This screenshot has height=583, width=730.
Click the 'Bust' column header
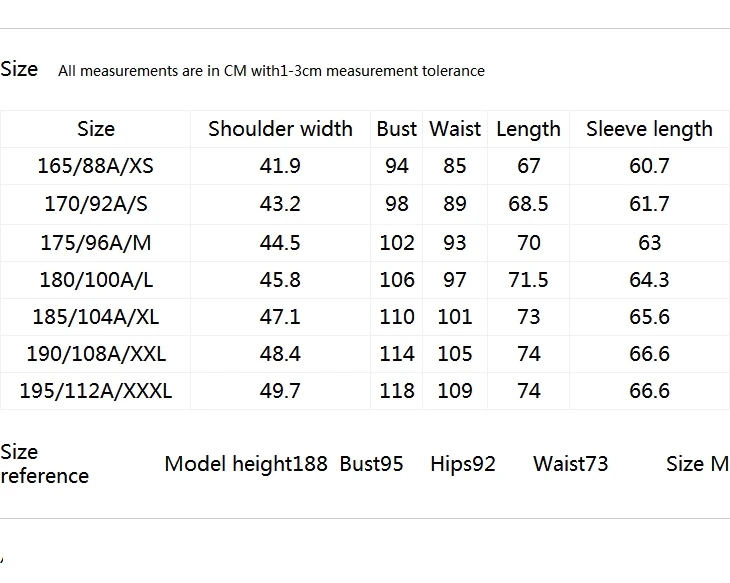pos(397,129)
